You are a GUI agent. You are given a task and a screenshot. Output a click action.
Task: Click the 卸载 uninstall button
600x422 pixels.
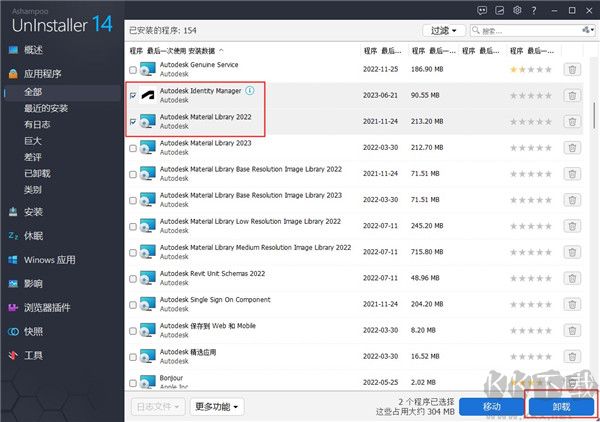[x=561, y=407]
